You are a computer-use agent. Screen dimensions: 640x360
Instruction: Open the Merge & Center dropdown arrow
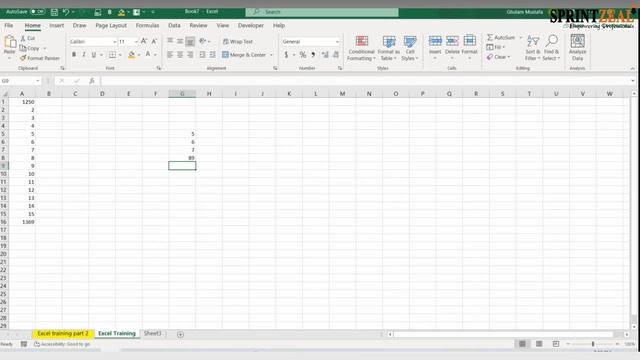coord(271,55)
